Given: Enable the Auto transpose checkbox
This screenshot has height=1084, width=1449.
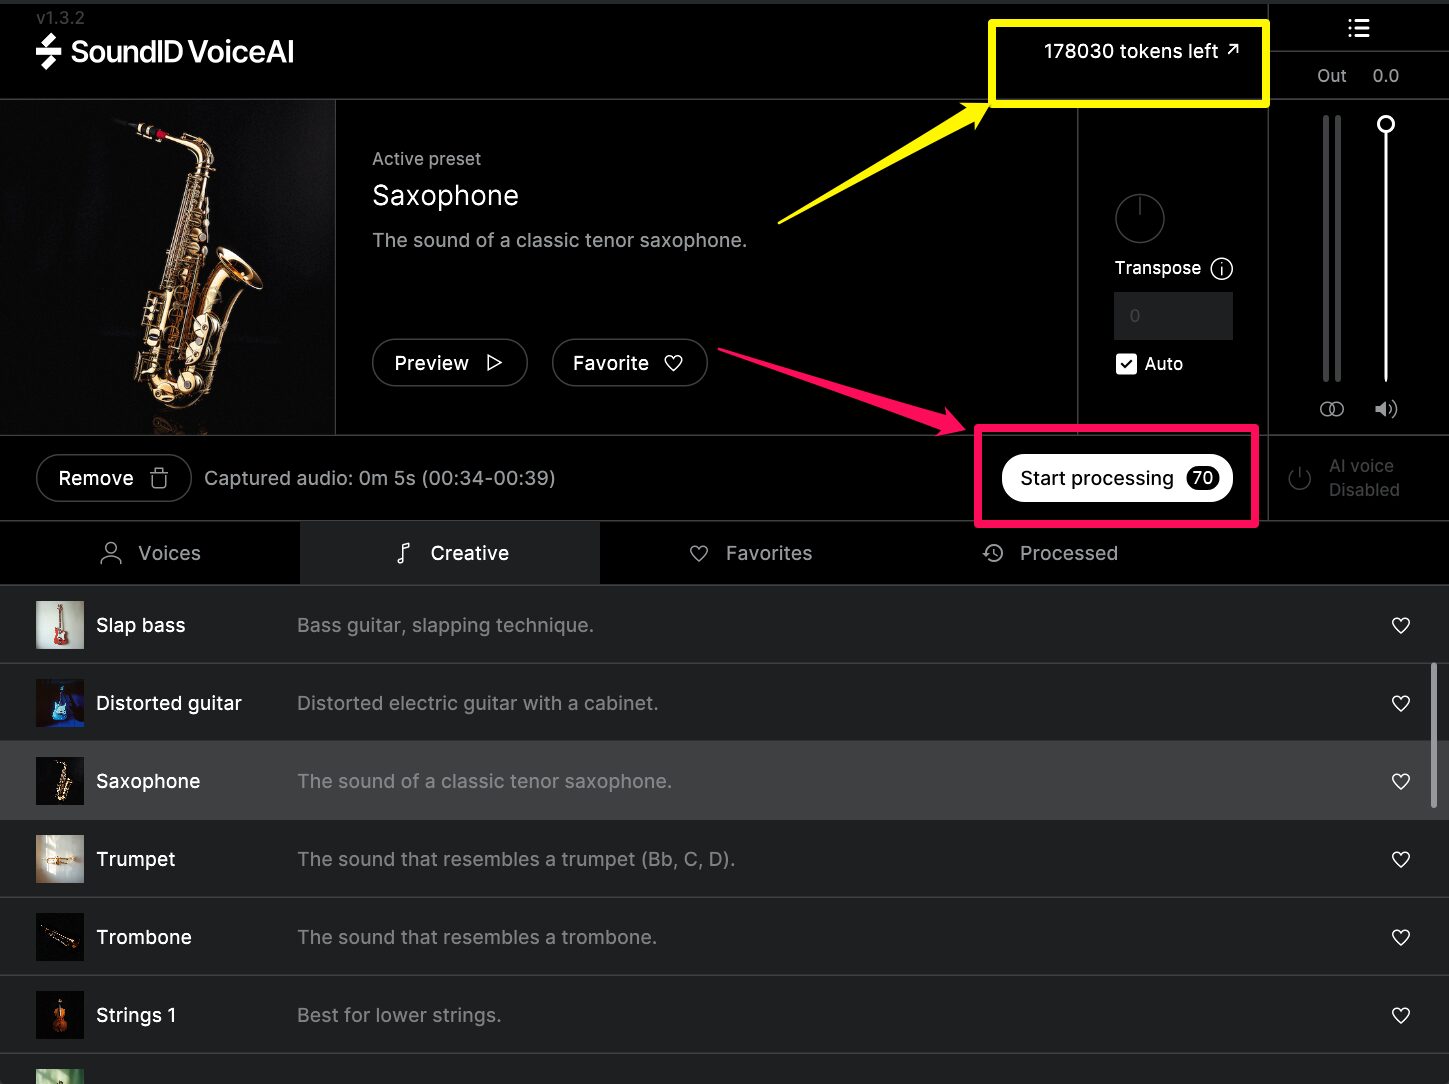Looking at the screenshot, I should coord(1126,364).
